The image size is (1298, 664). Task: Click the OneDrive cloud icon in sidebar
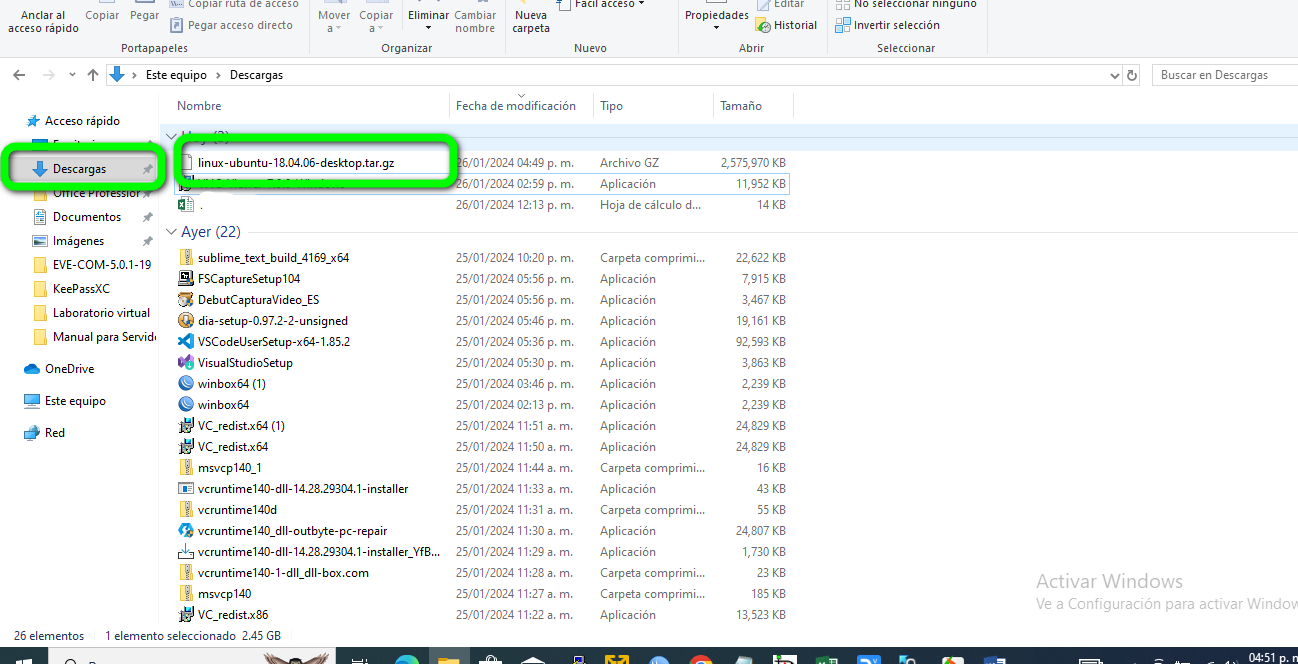[x=32, y=369]
